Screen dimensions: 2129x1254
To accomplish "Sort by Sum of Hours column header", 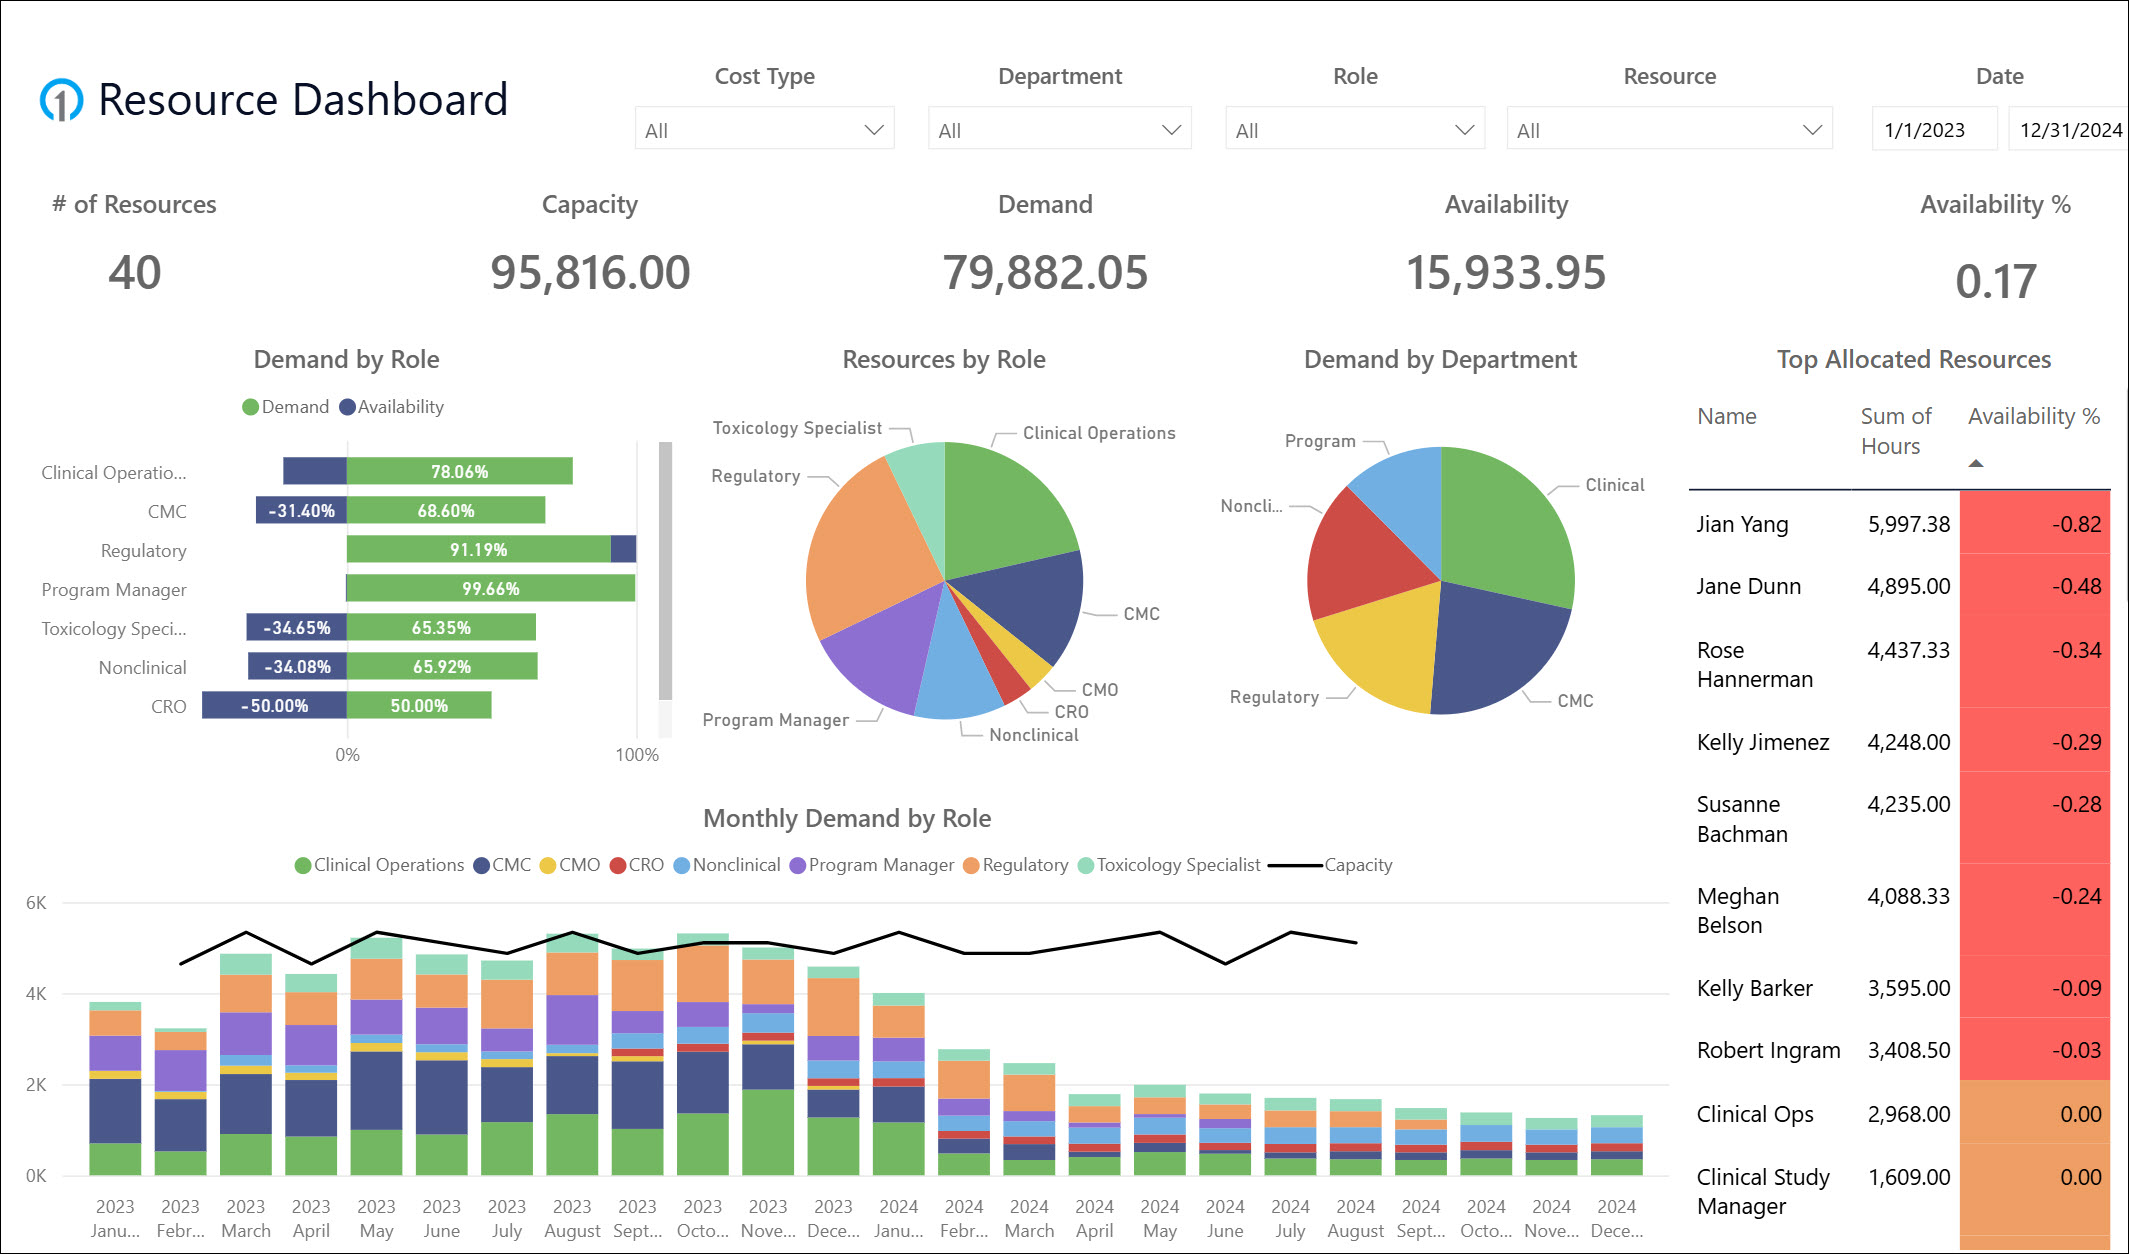I will (x=1895, y=431).
